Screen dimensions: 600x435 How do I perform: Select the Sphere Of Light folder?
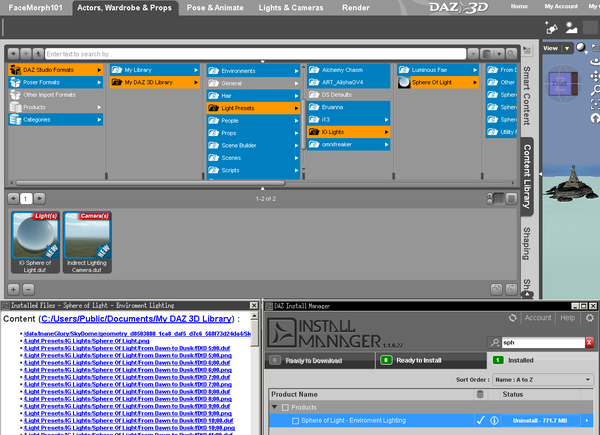coord(438,82)
